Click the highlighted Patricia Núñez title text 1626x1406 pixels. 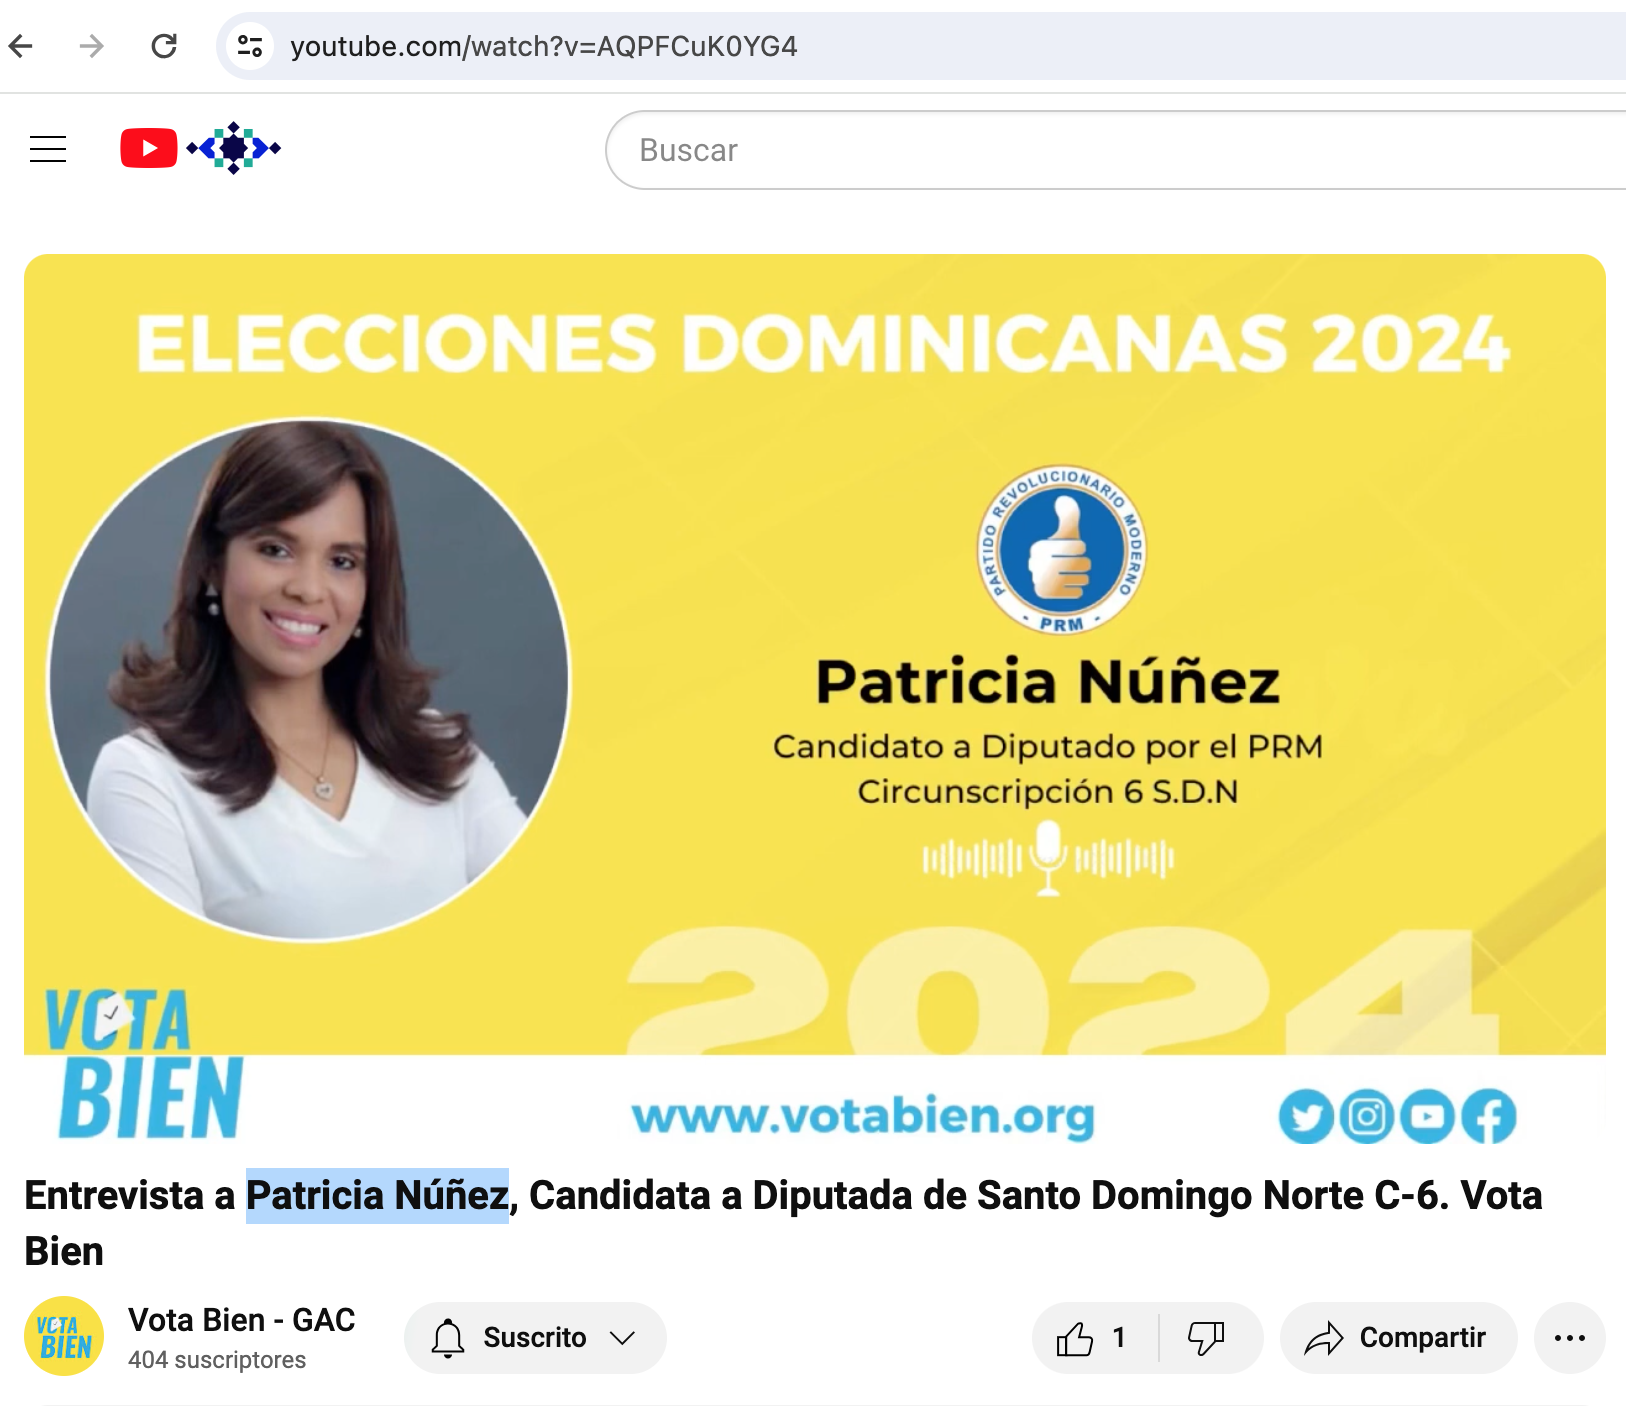tap(378, 1195)
